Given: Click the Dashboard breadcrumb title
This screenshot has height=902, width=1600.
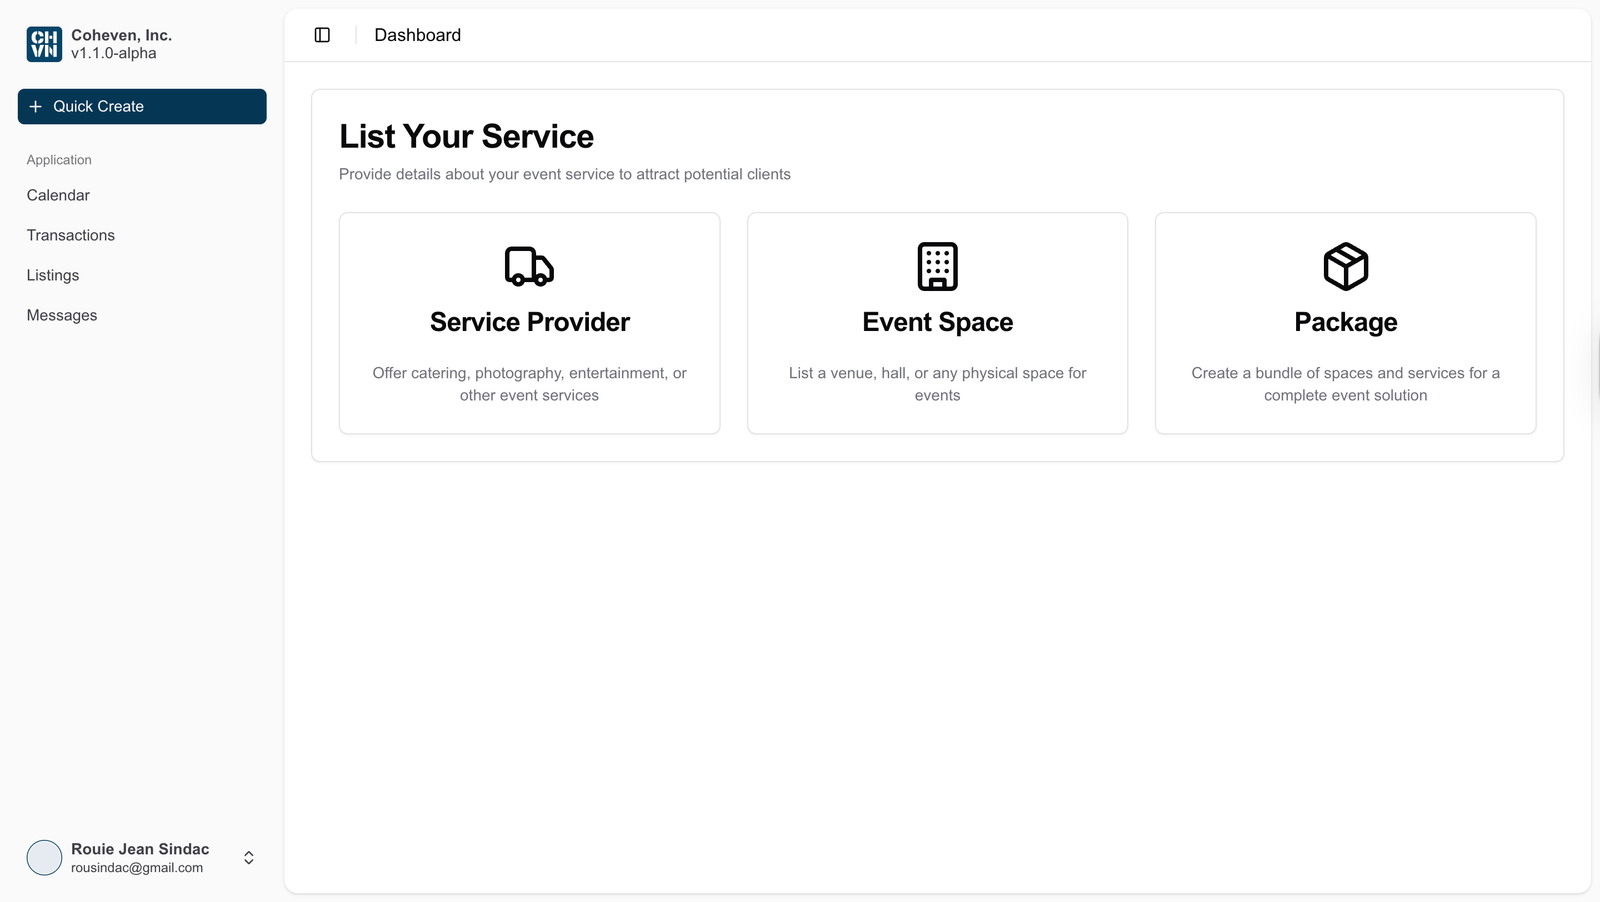Looking at the screenshot, I should [417, 35].
